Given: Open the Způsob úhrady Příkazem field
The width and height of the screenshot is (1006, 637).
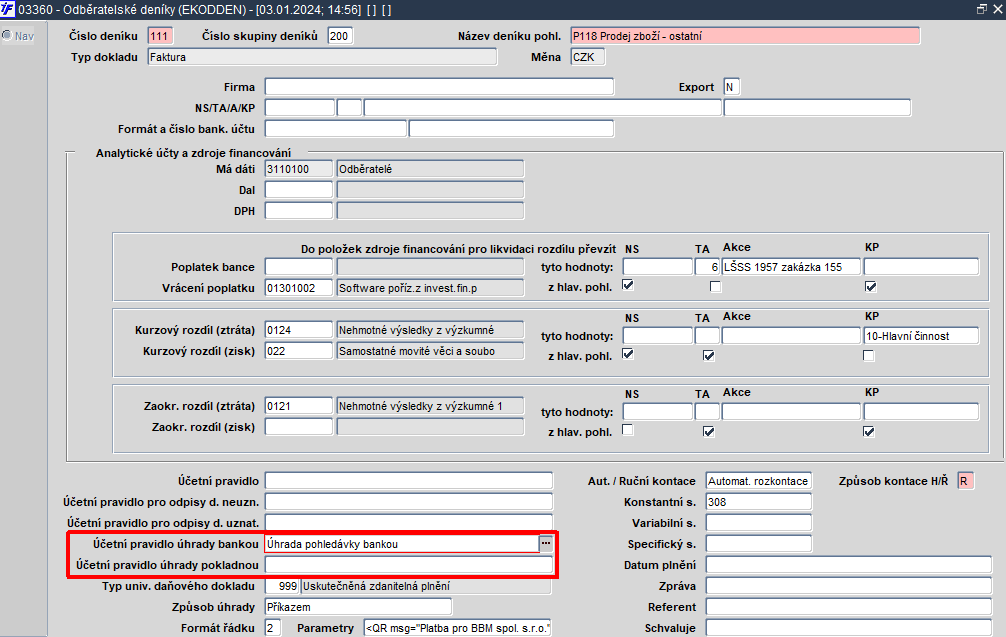Looking at the screenshot, I should click(358, 607).
